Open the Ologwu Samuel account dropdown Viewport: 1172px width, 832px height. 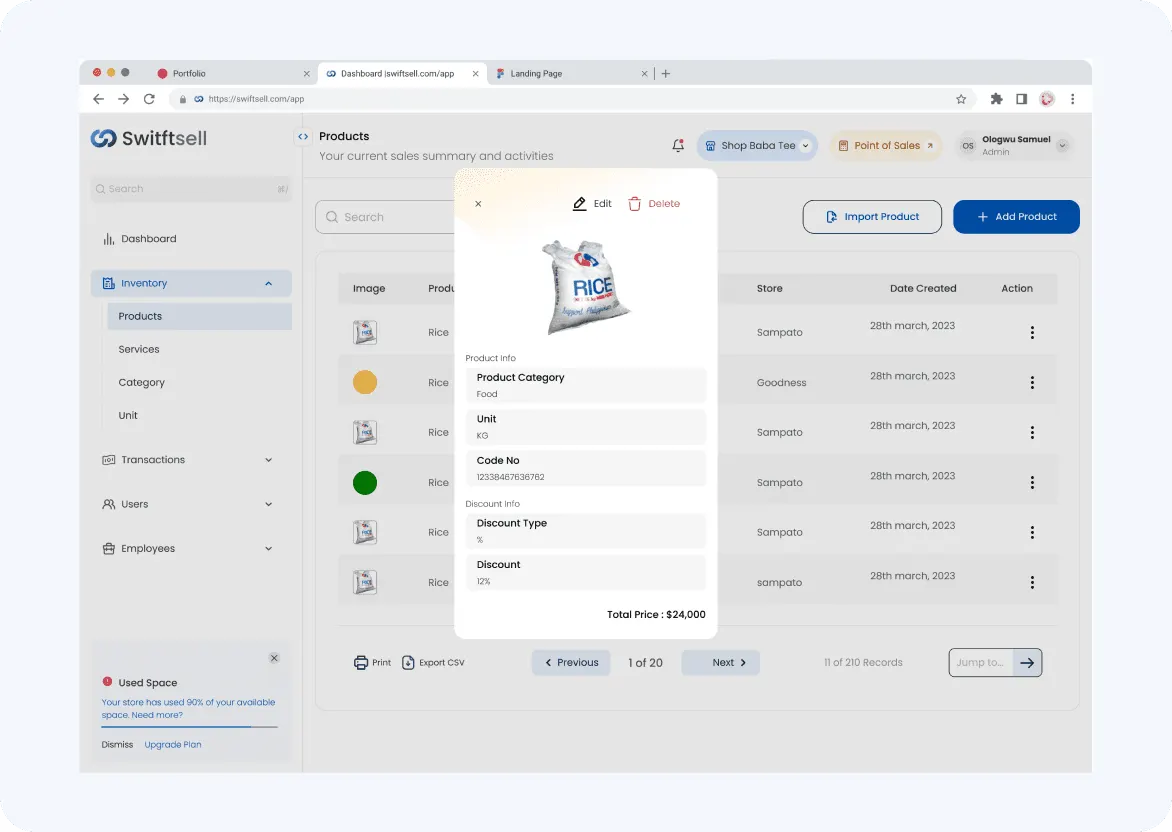1062,146
